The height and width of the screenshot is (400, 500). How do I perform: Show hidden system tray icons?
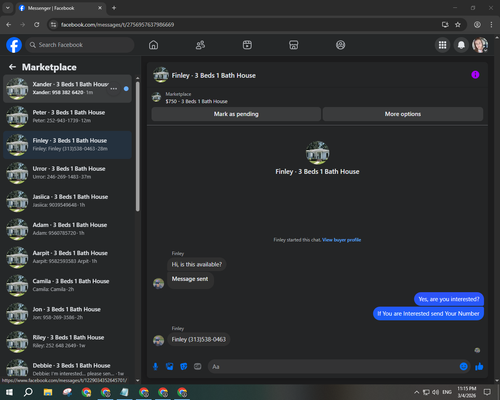click(x=417, y=392)
